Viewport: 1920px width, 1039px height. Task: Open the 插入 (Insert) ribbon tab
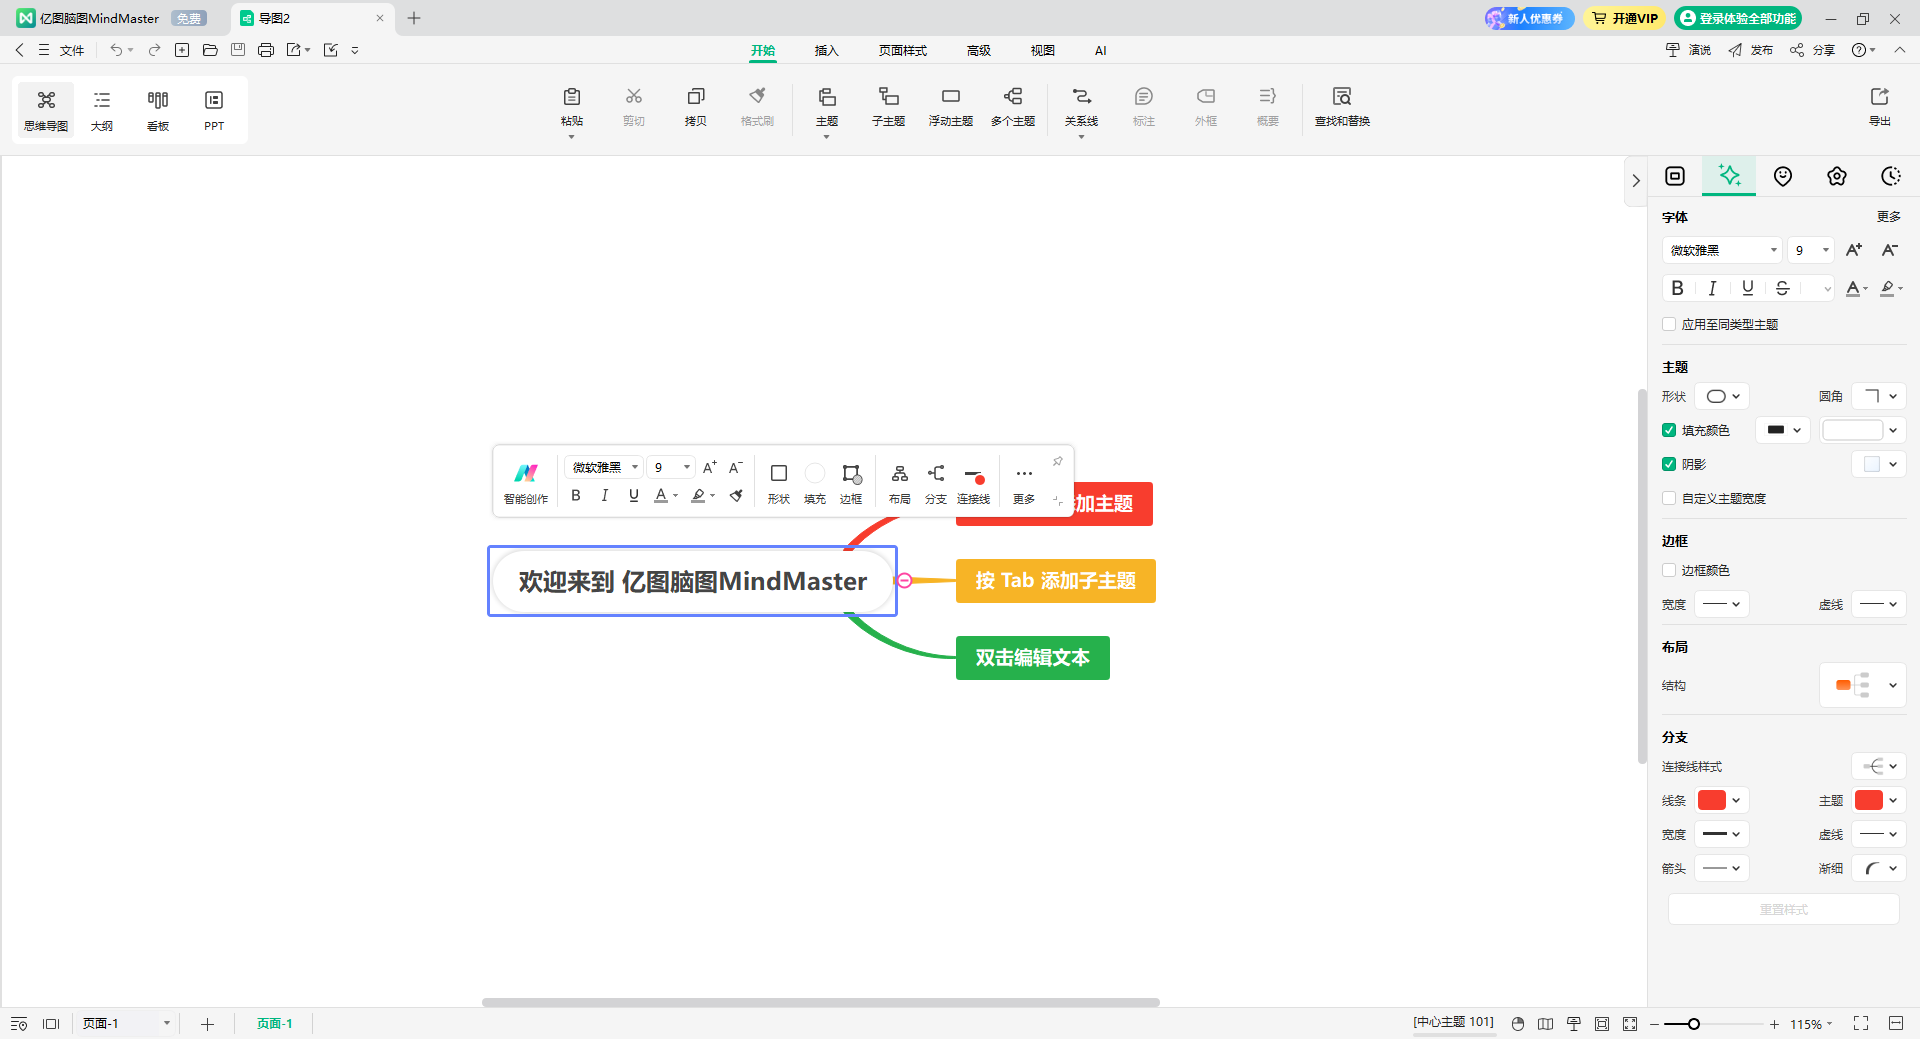coord(826,50)
